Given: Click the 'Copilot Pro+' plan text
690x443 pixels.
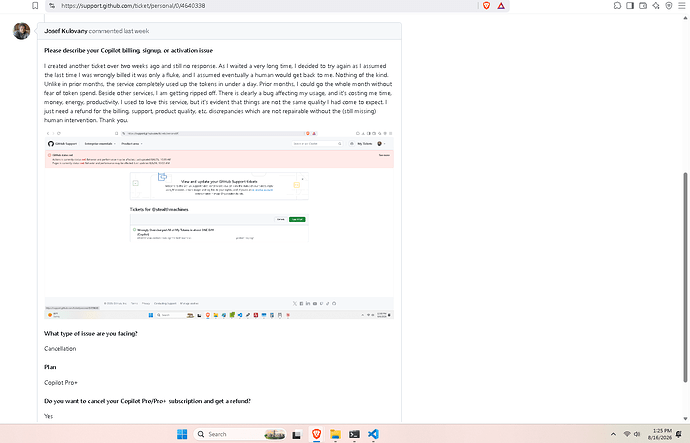Looking at the screenshot, I should (x=61, y=382).
